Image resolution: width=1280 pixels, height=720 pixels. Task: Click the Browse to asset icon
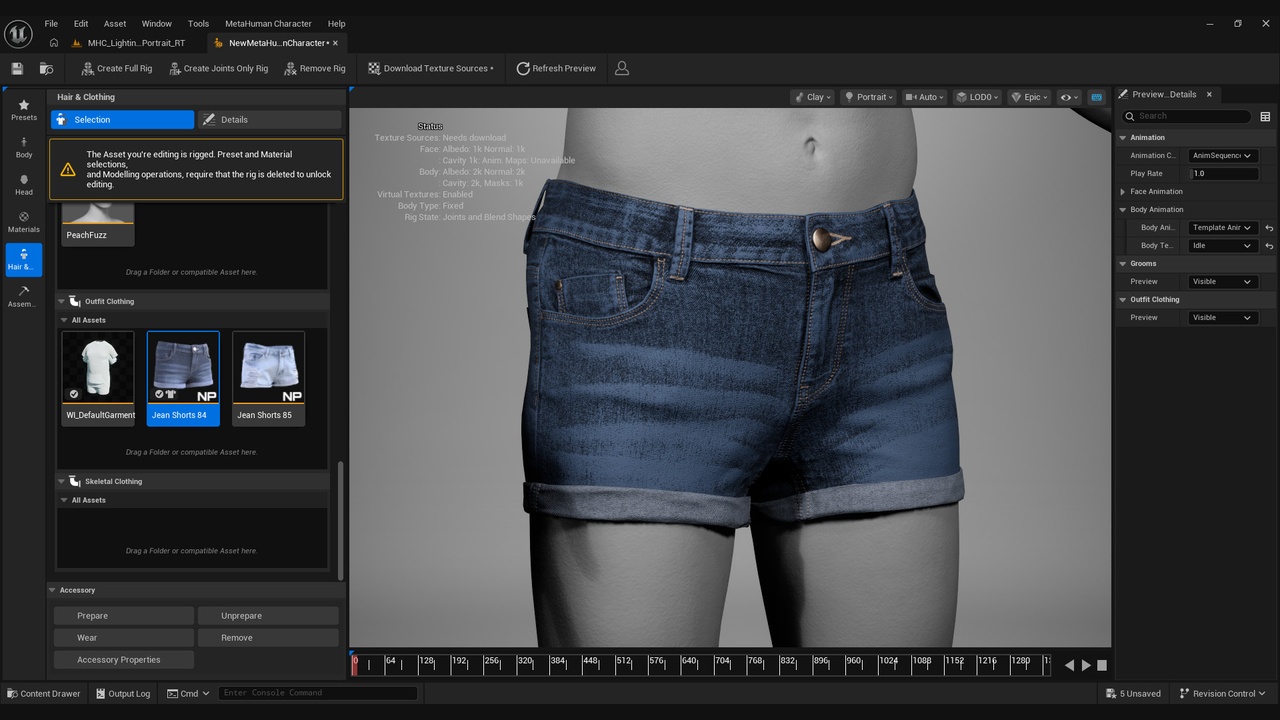coord(46,68)
